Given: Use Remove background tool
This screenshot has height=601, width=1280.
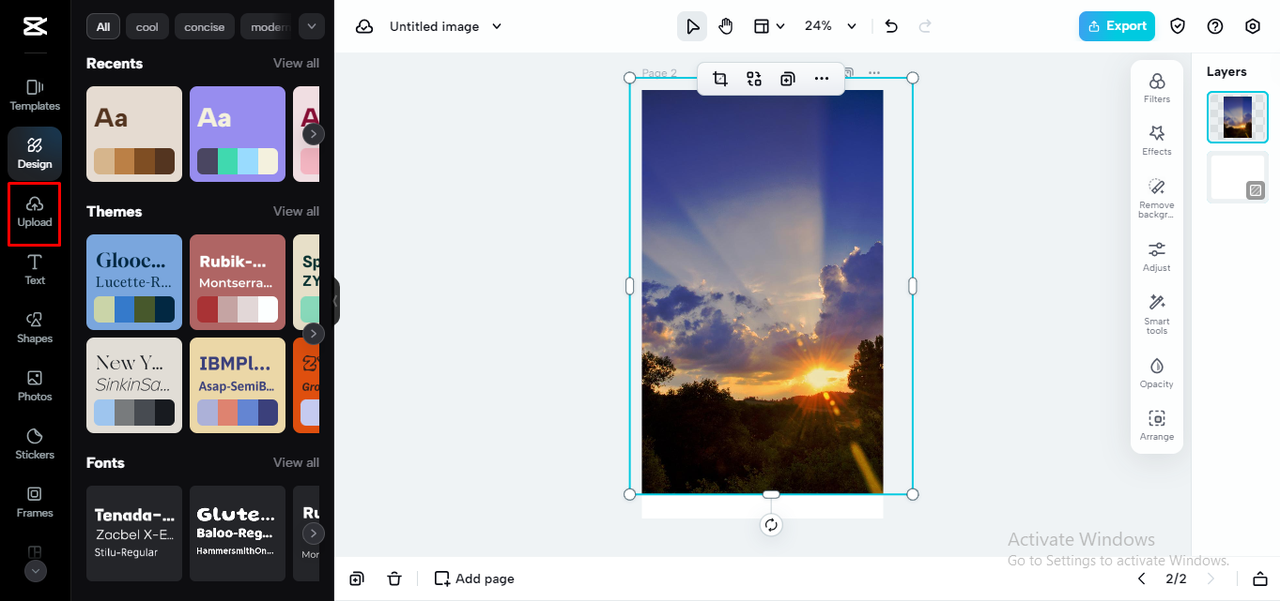Looking at the screenshot, I should click(x=1157, y=199).
